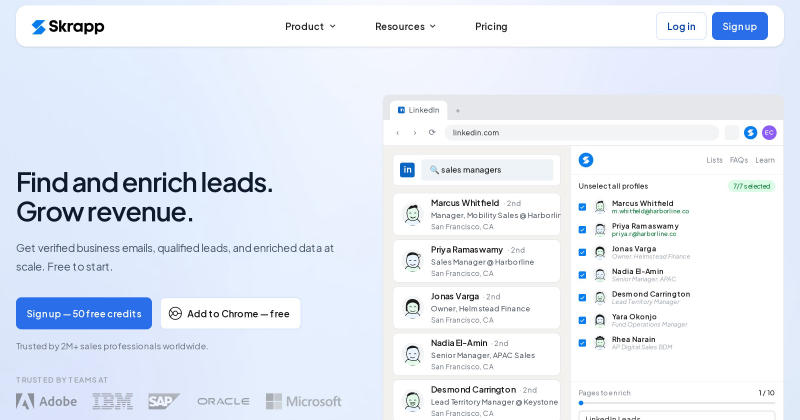
Task: Click Marcus Whitfield avatar in Skrapp panel
Action: 600,207
